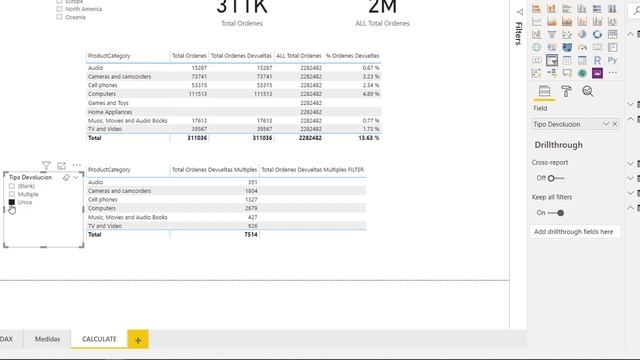Image resolution: width=640 pixels, height=360 pixels.
Task: Open the Tipo Devolucion field well dropdown
Action: (606, 124)
